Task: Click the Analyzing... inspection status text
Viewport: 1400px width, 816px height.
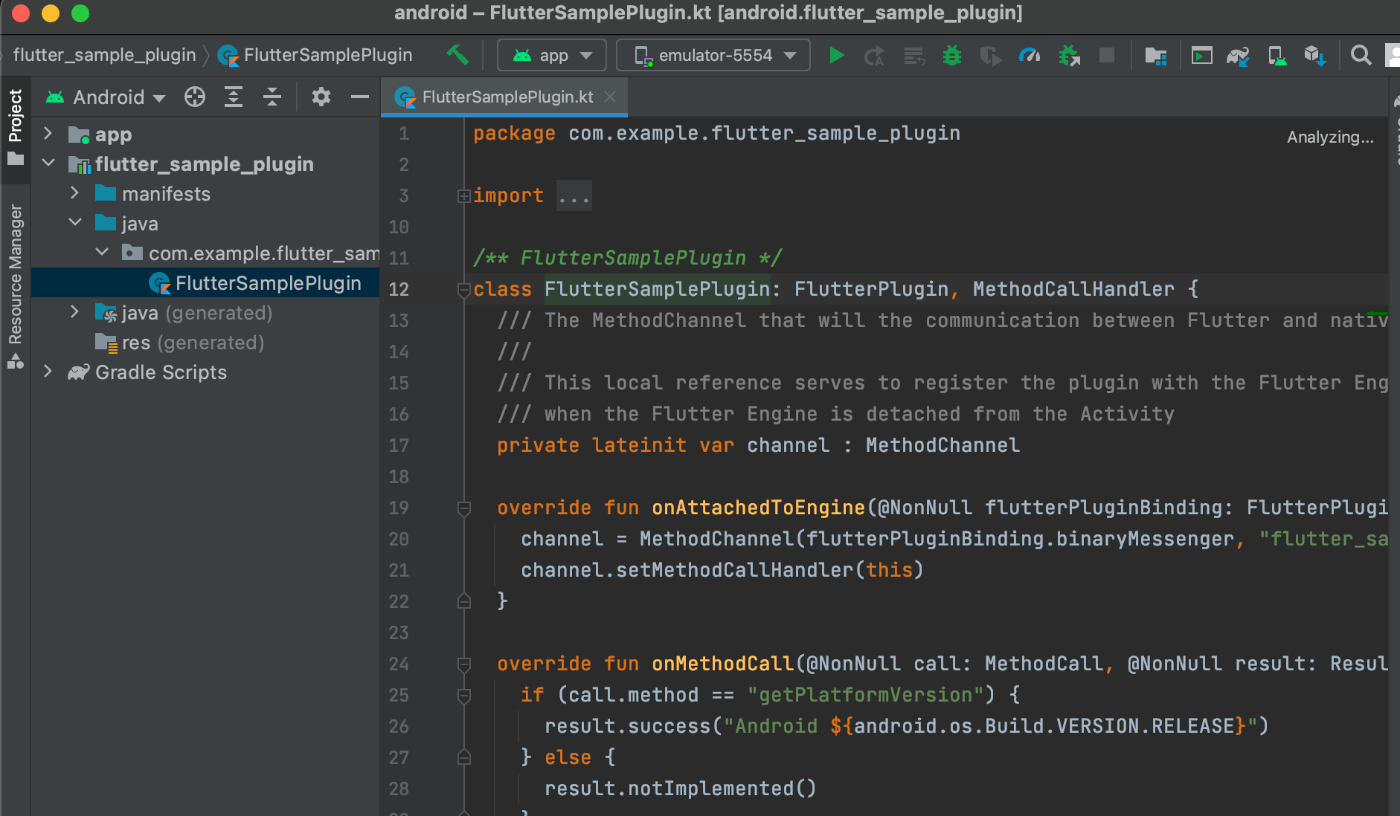Action: [x=1330, y=138]
